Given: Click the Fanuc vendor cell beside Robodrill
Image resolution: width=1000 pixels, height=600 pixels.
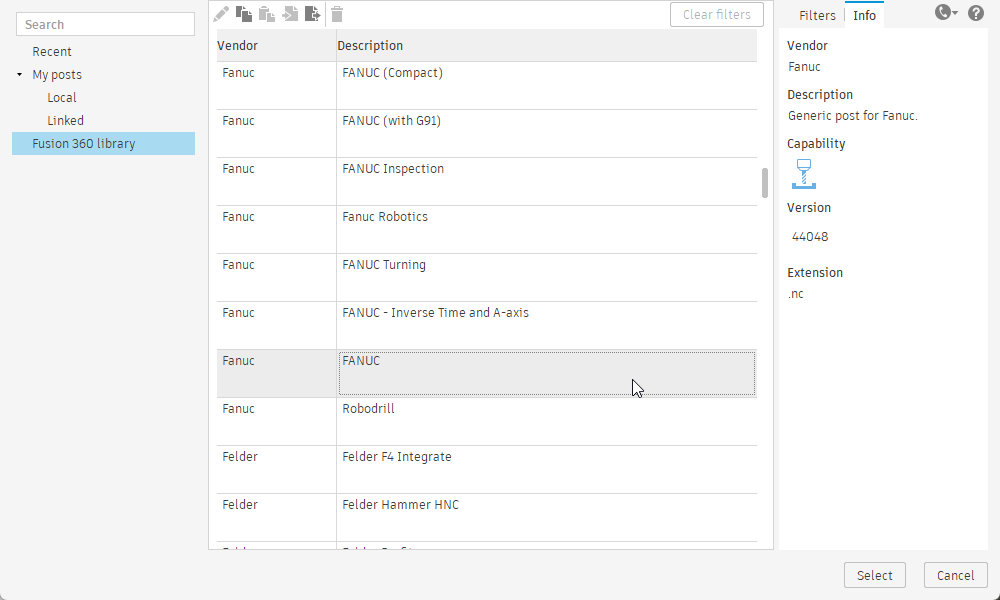Looking at the screenshot, I should coord(276,421).
